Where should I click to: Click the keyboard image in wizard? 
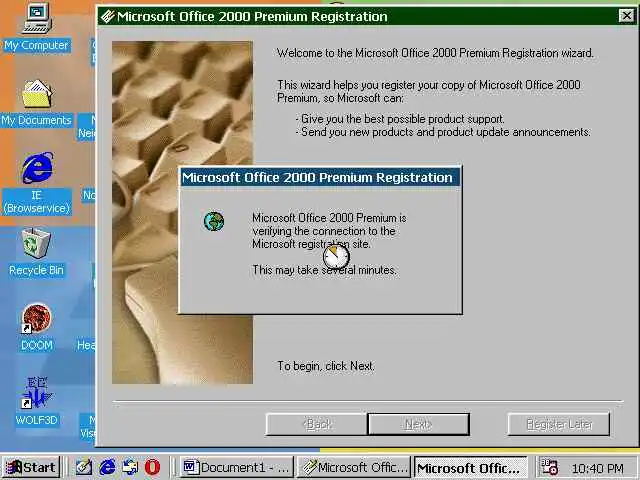click(x=182, y=212)
